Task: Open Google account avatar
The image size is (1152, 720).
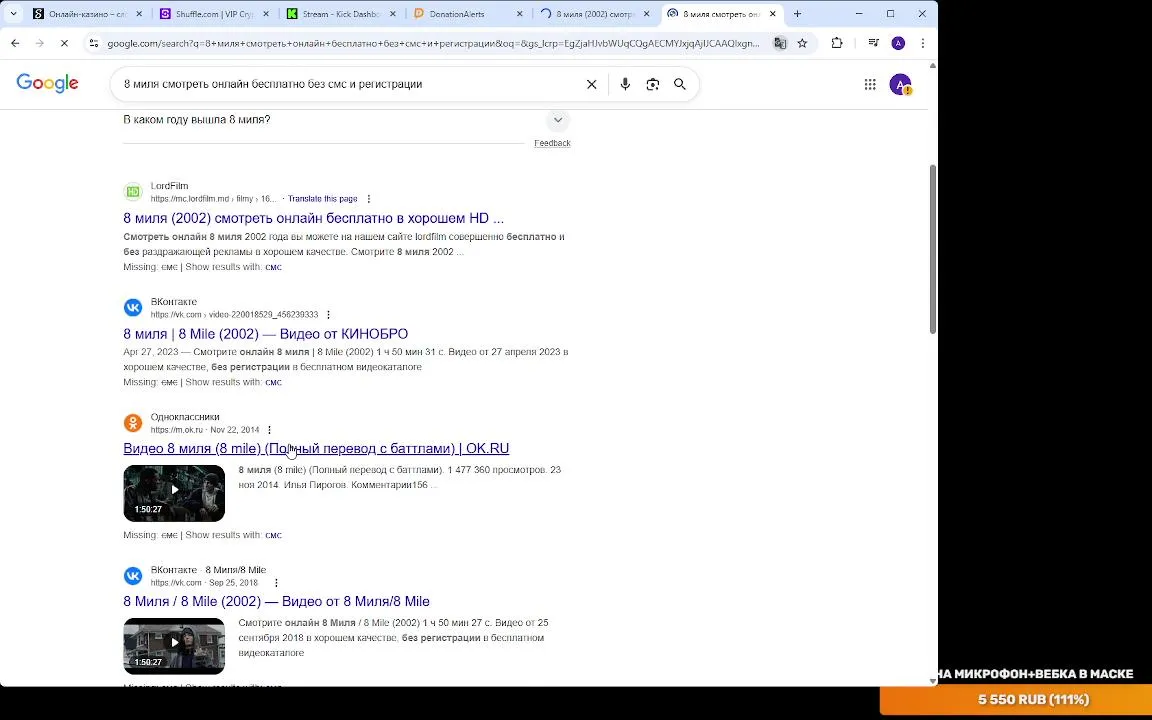Action: 900,84
